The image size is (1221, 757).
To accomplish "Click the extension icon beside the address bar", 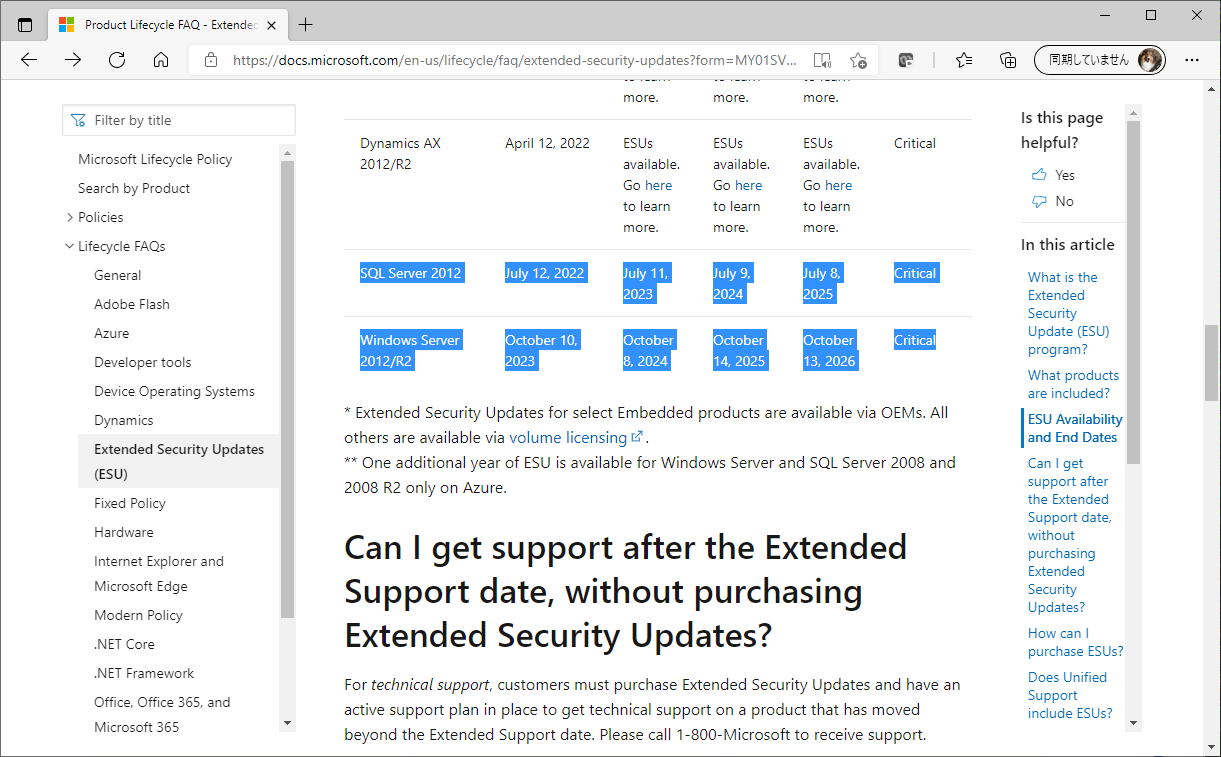I will tap(906, 60).
